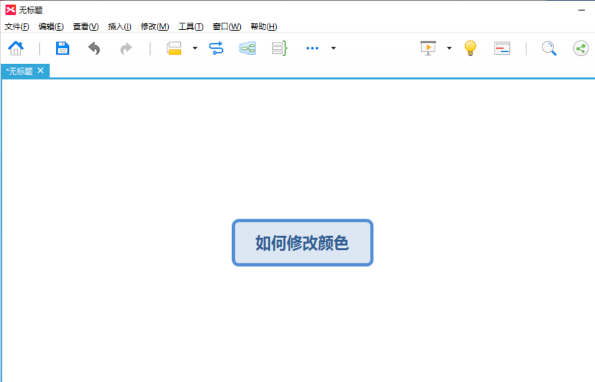
Task: Open the 帮助(H) menu
Action: tap(264, 27)
